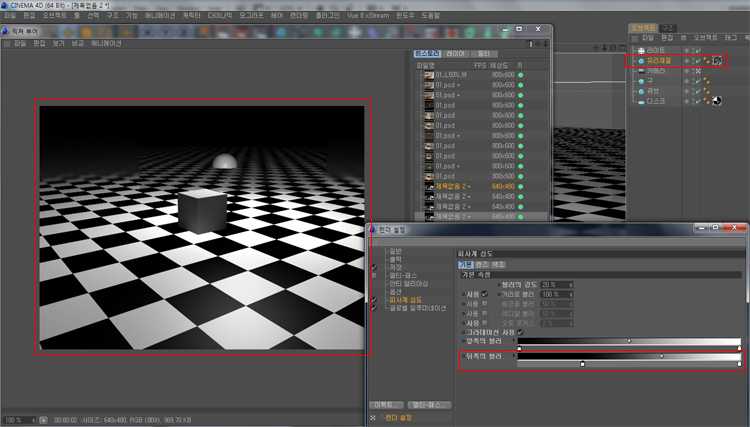Click the material tag on 유리재질 row
Screen dimensions: 750x427
coord(717,61)
